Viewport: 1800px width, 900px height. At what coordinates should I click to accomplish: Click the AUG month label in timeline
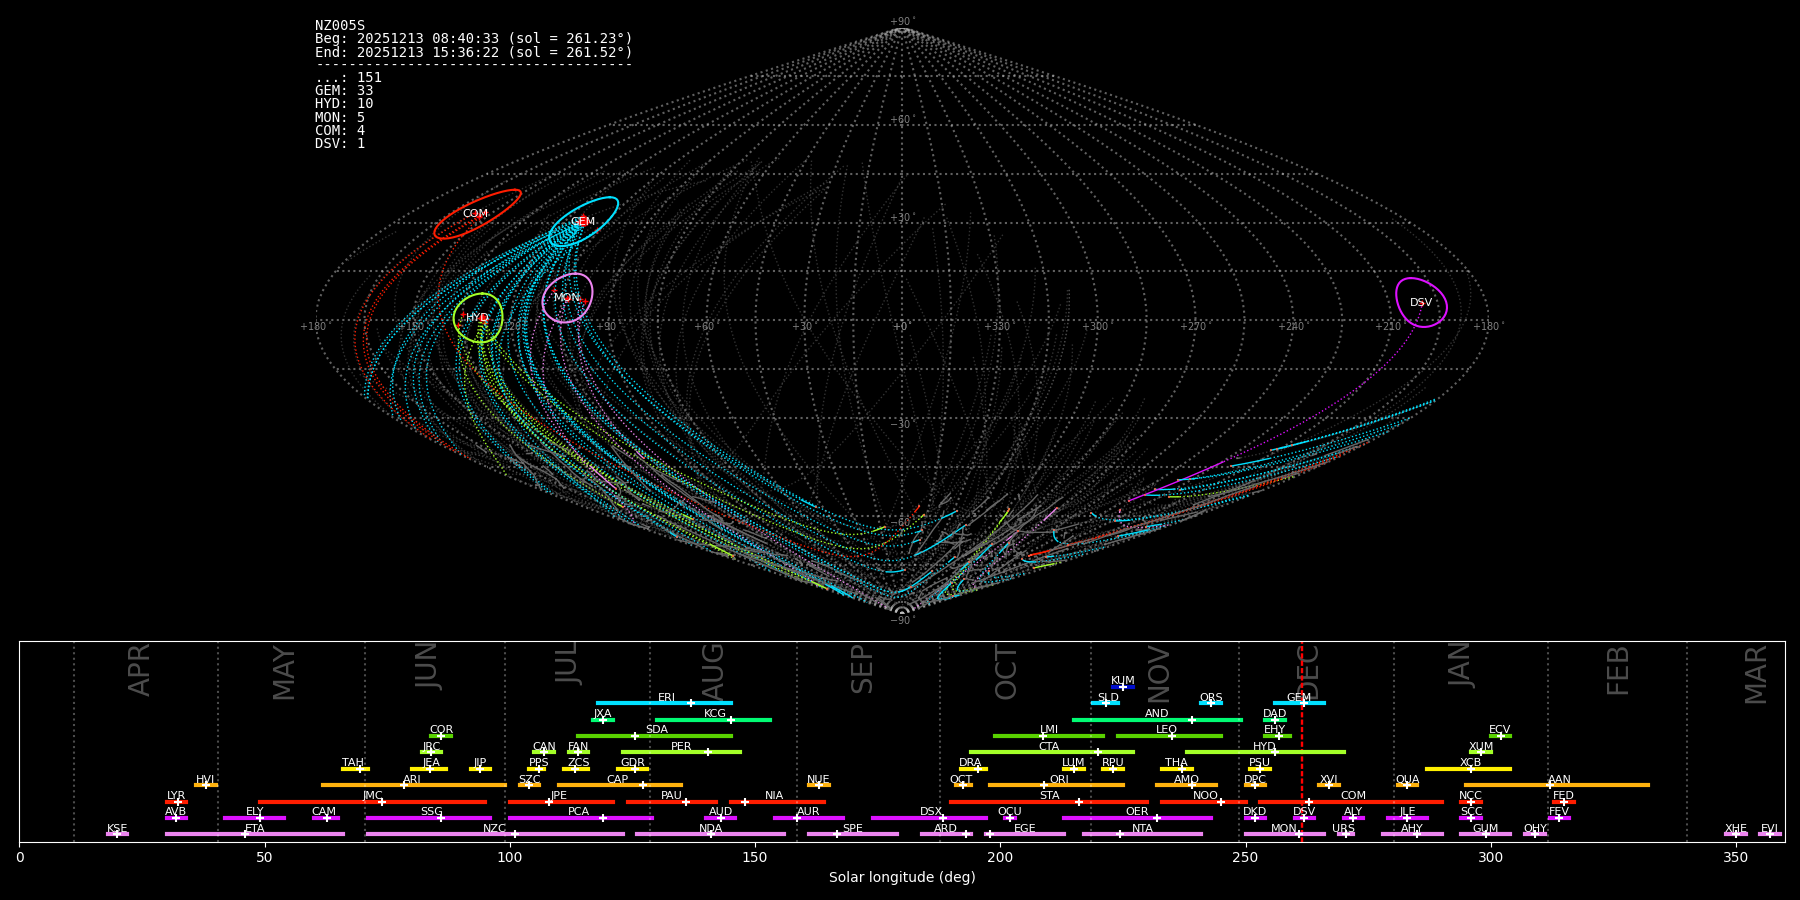tap(713, 671)
